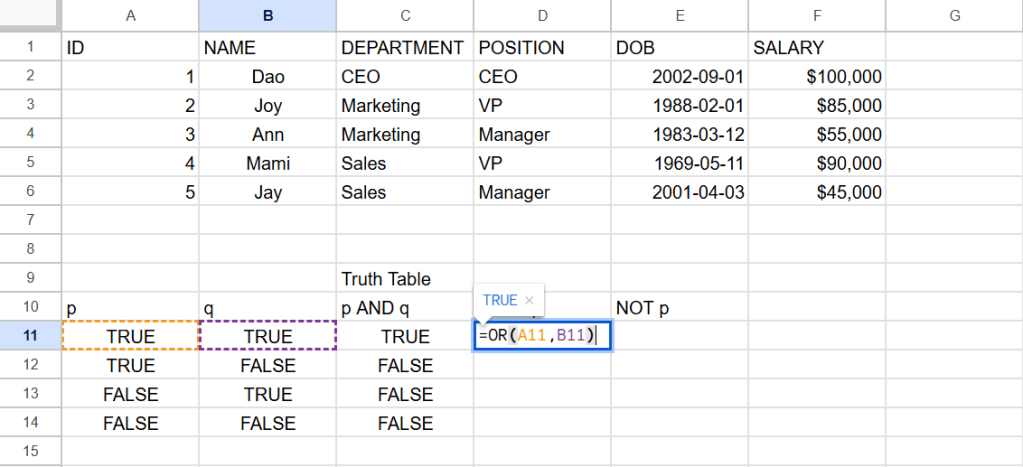Click the orange-dashed TRUE cell A11
Image resolution: width=1023 pixels, height=467 pixels.
tap(130, 336)
